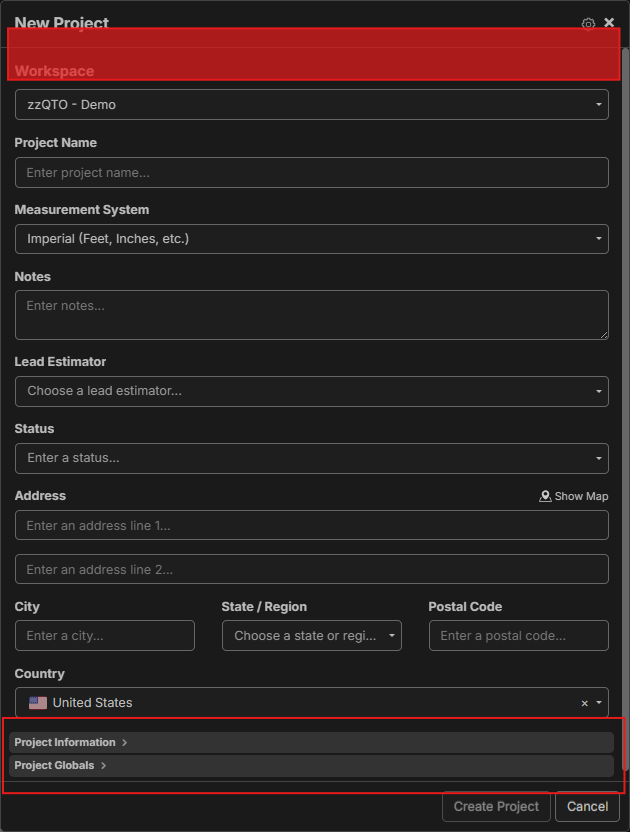Clear the United States country selection
The width and height of the screenshot is (630, 832).
(585, 703)
